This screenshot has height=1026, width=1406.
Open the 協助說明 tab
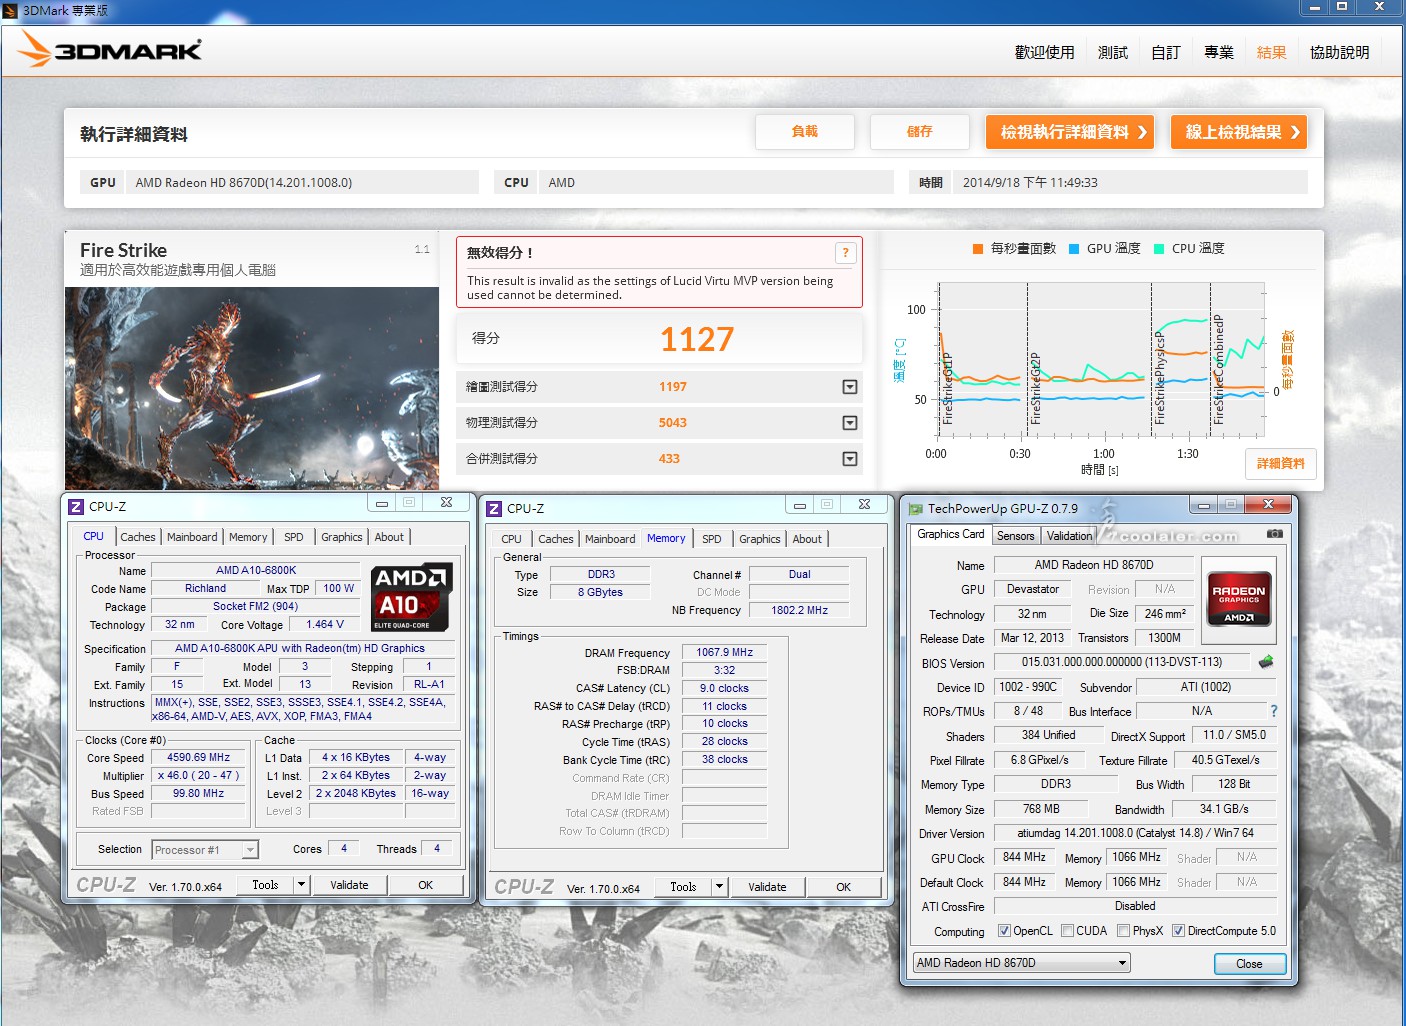[x=1339, y=52]
